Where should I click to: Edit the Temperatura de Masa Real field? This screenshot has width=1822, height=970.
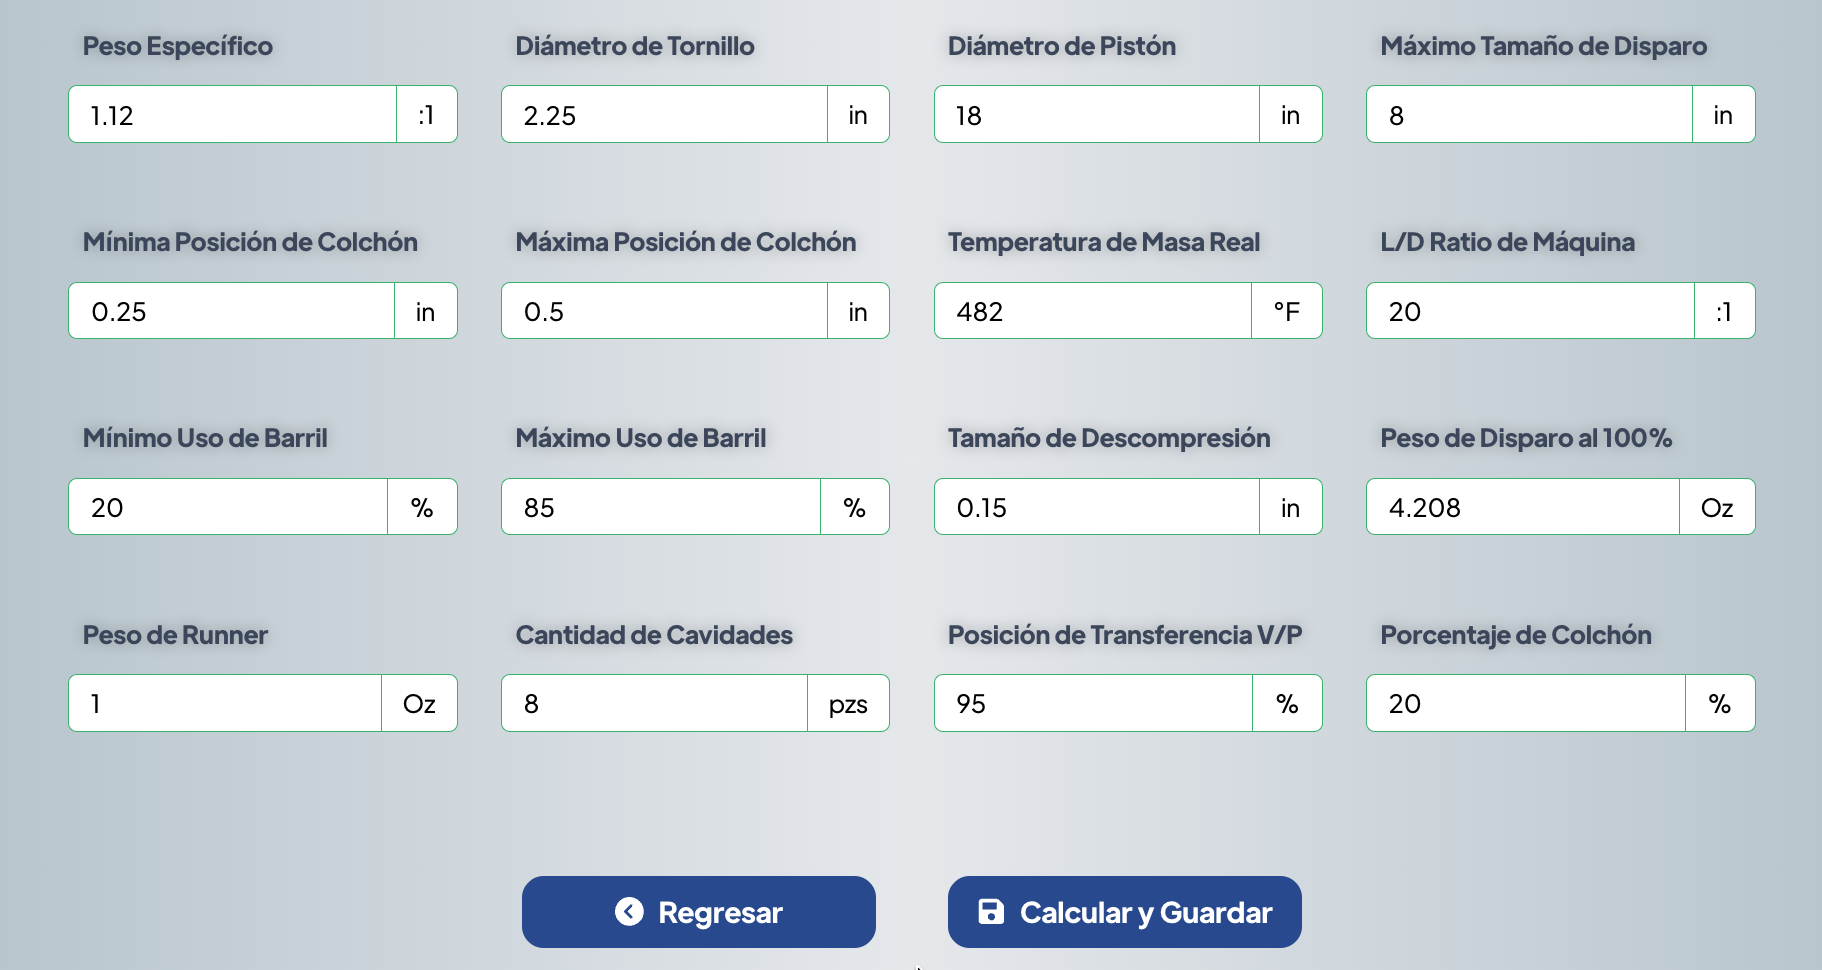point(1092,311)
